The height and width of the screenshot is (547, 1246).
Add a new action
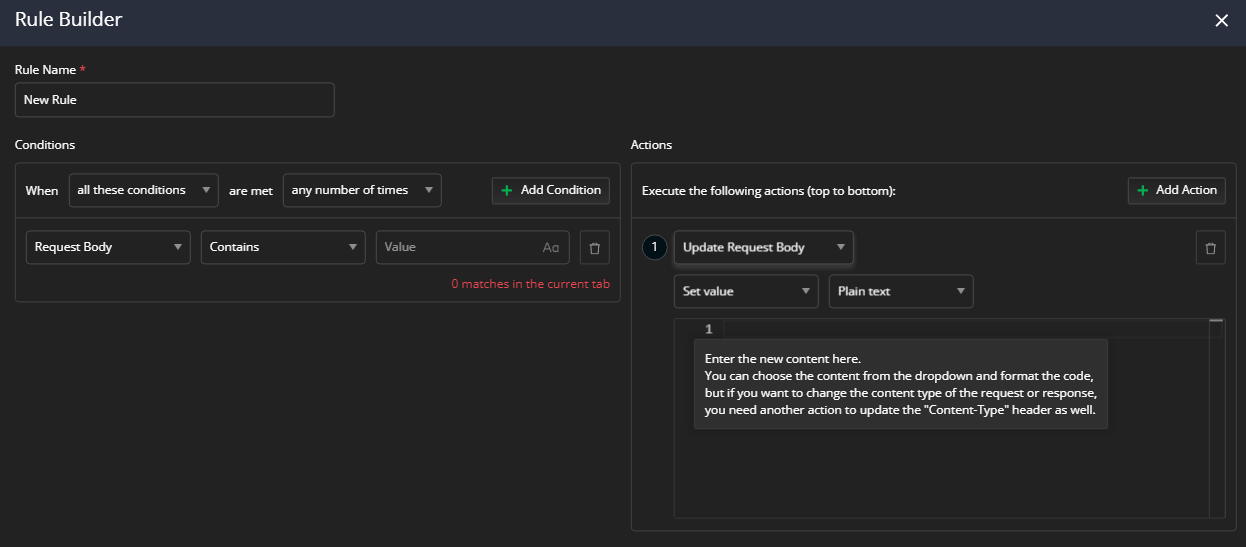pyautogui.click(x=1176, y=190)
